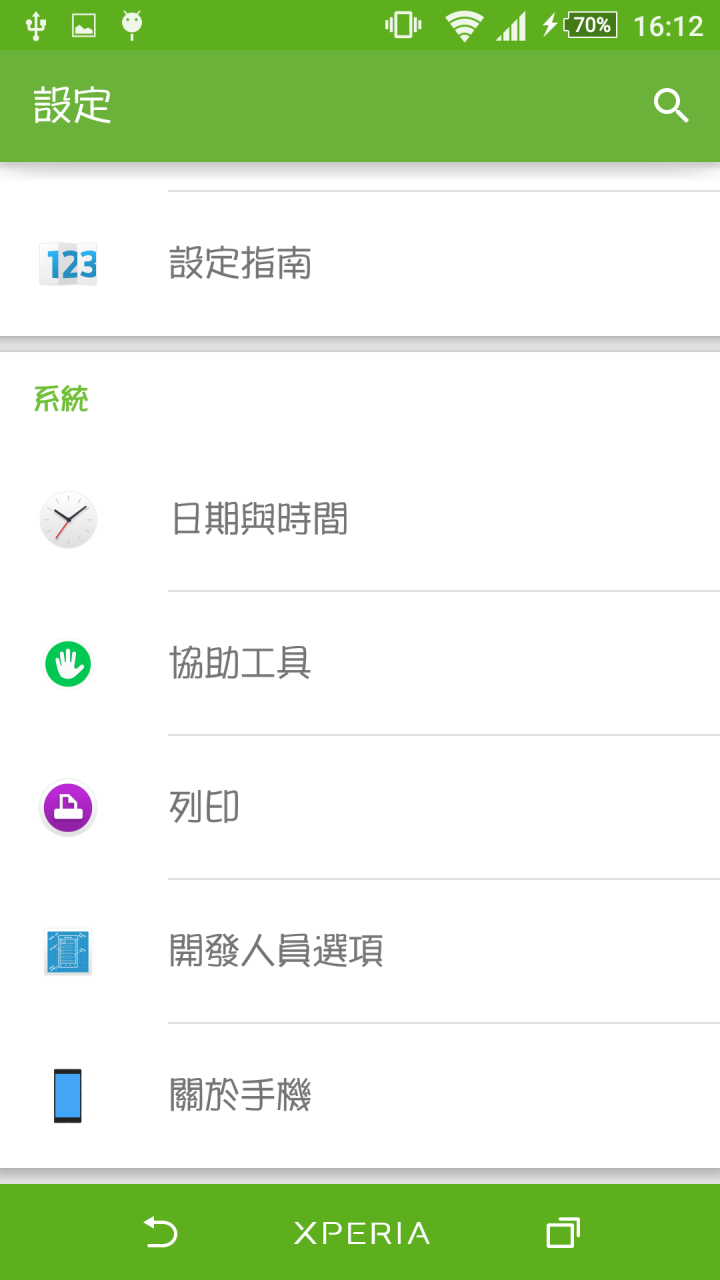
Task: Tap the 設定 title in header
Action: pyautogui.click(x=73, y=105)
